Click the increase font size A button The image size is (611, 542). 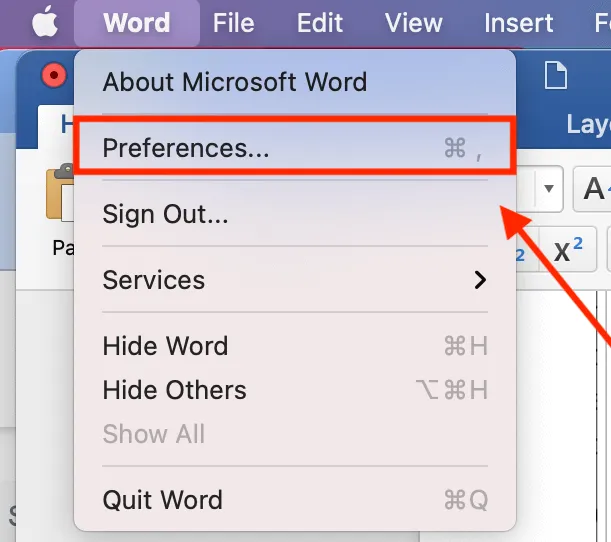[x=593, y=189]
